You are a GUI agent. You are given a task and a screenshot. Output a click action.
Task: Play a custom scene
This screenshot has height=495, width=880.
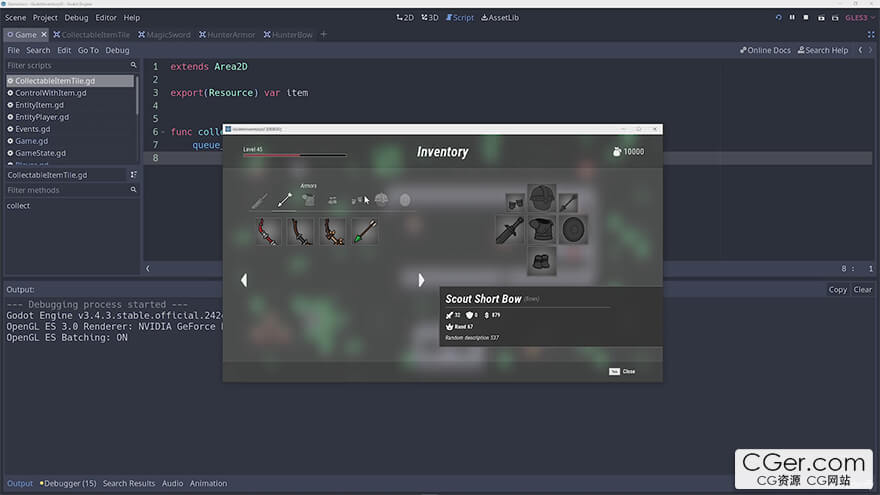835,18
